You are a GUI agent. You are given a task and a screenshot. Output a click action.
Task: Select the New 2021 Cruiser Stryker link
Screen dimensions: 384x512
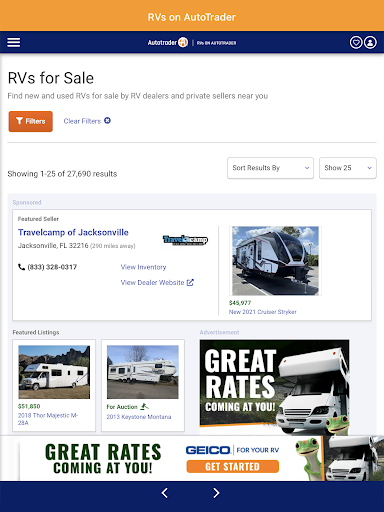pos(263,312)
